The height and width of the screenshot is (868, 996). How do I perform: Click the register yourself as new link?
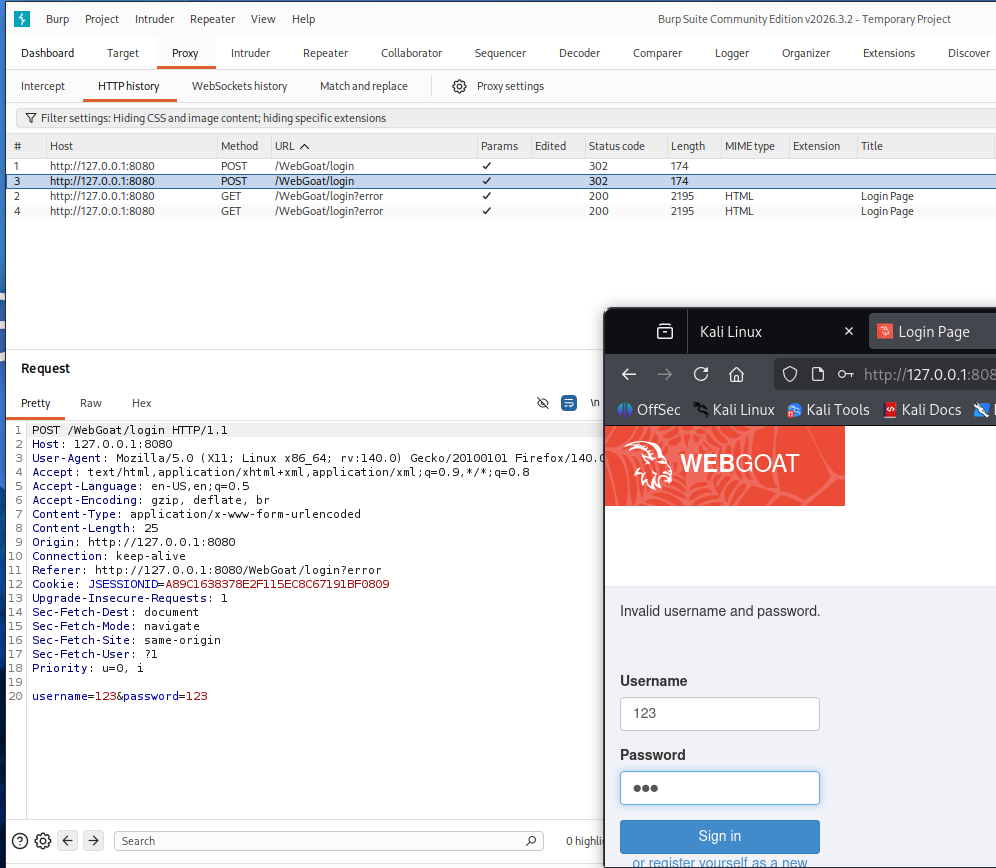click(x=720, y=862)
